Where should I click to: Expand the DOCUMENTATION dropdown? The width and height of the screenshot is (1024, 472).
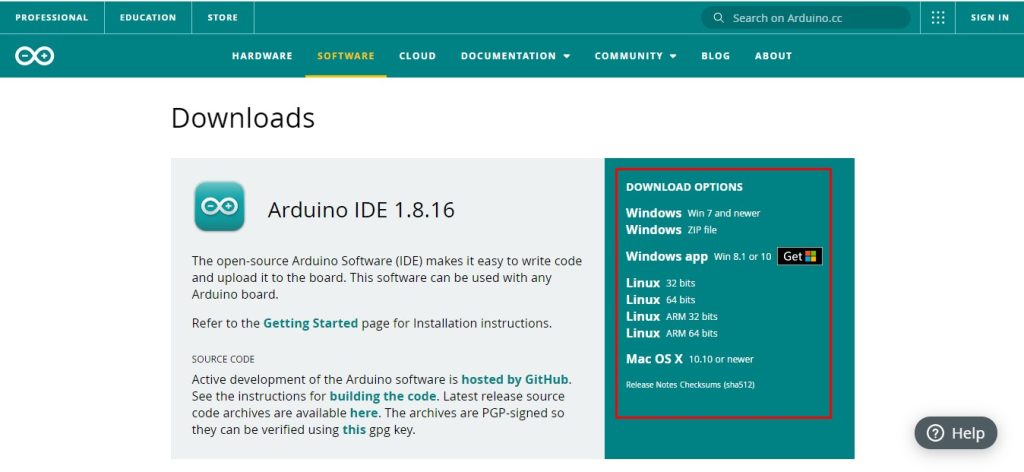tap(515, 56)
